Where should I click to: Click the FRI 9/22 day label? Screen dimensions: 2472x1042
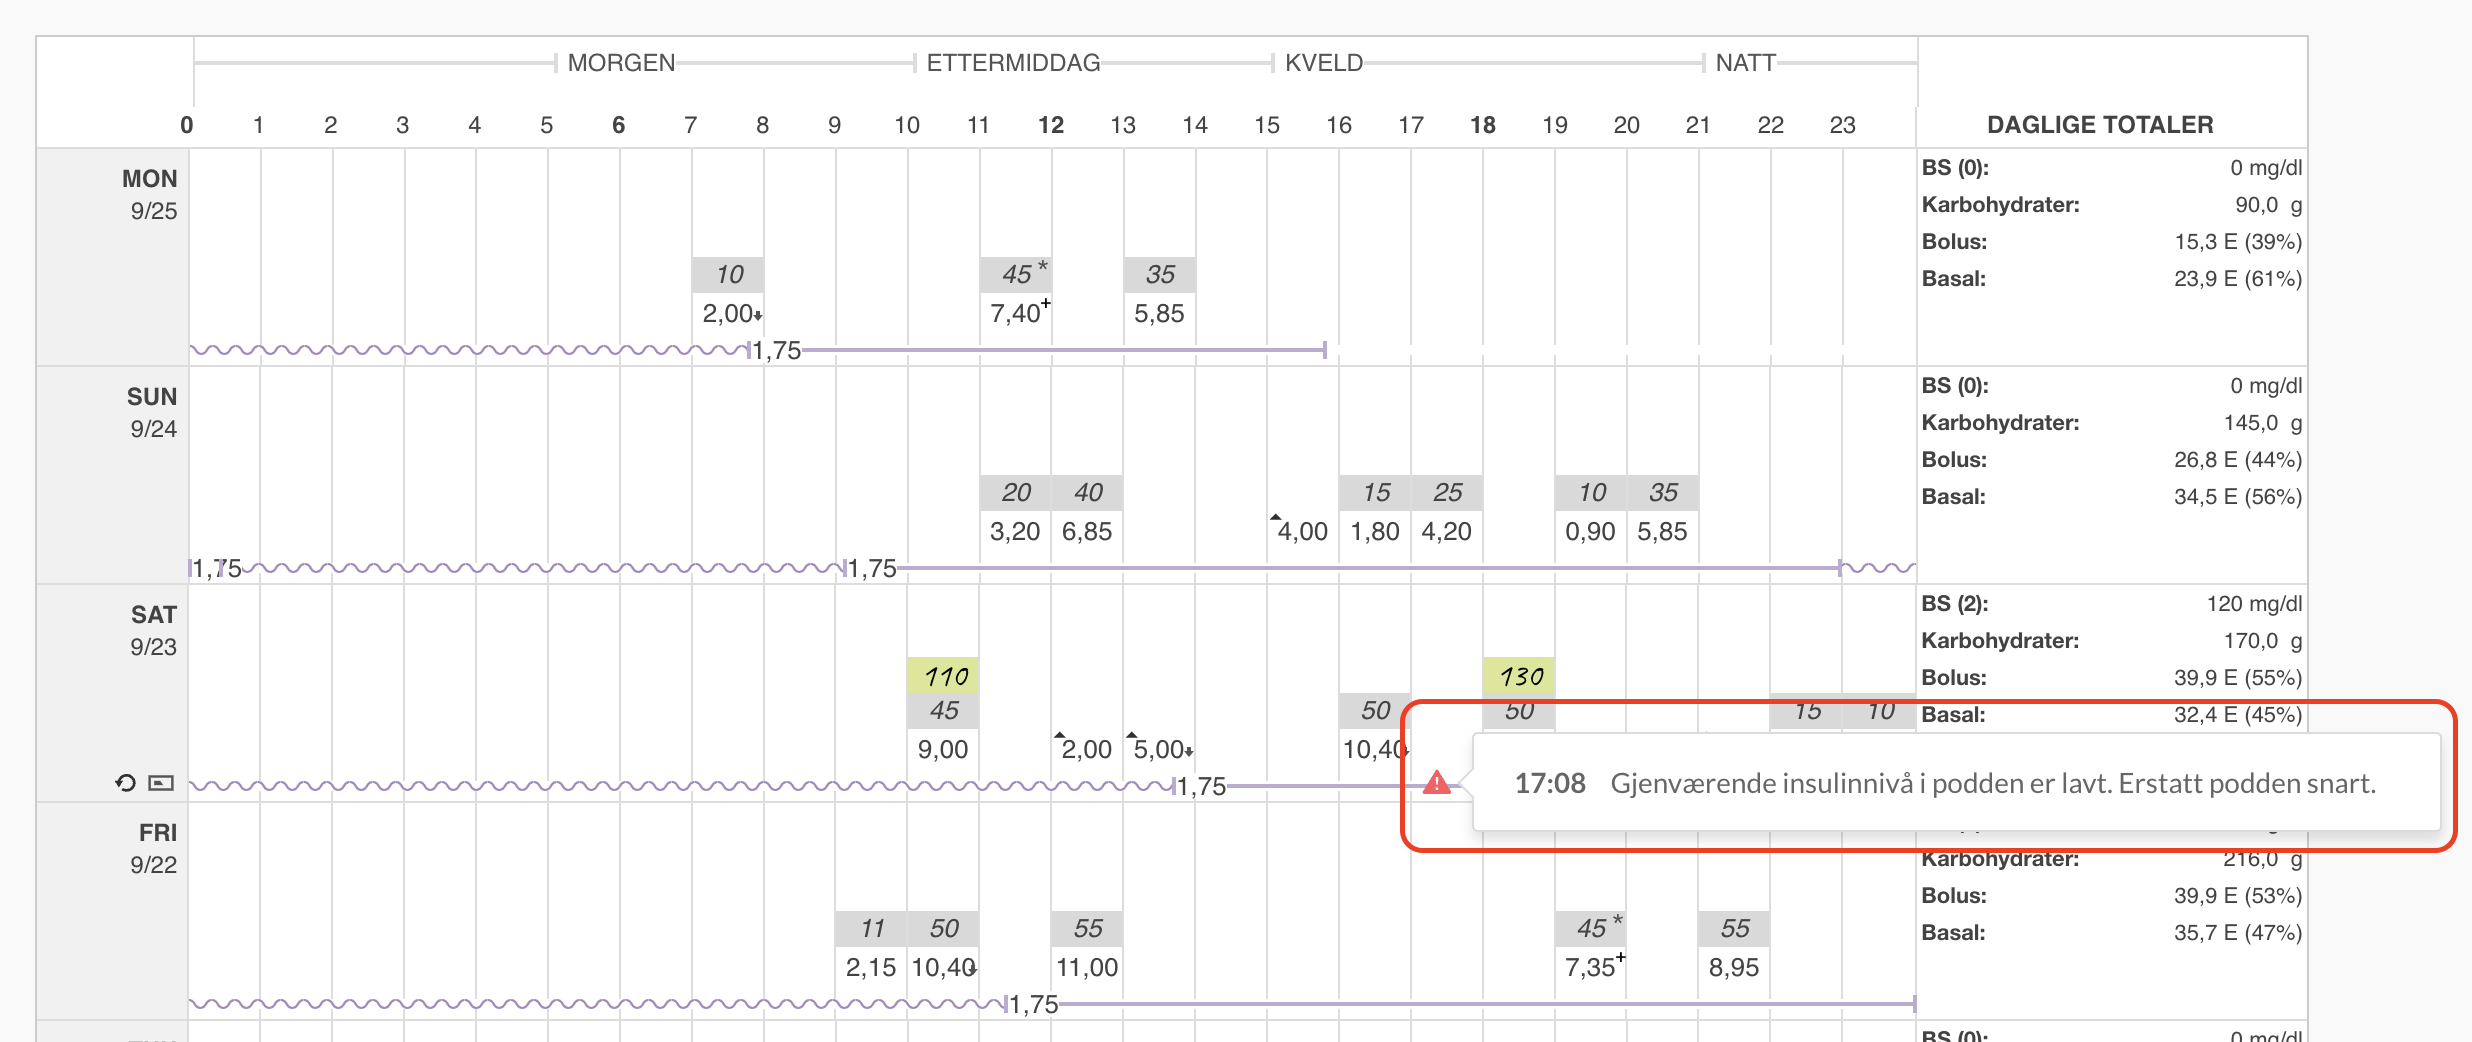click(155, 849)
